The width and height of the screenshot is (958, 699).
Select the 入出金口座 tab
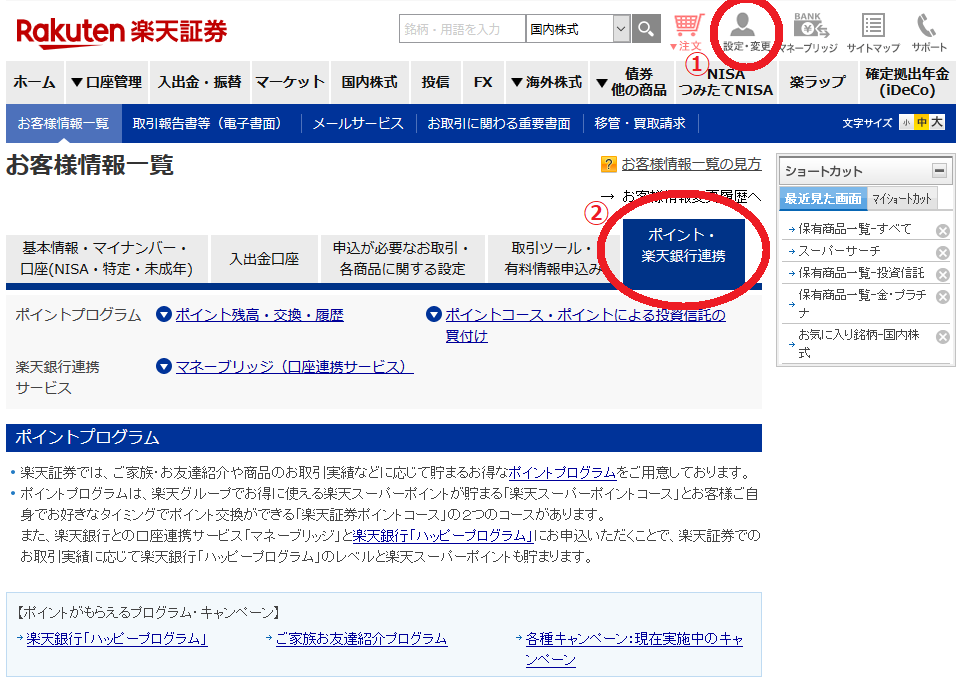click(264, 259)
